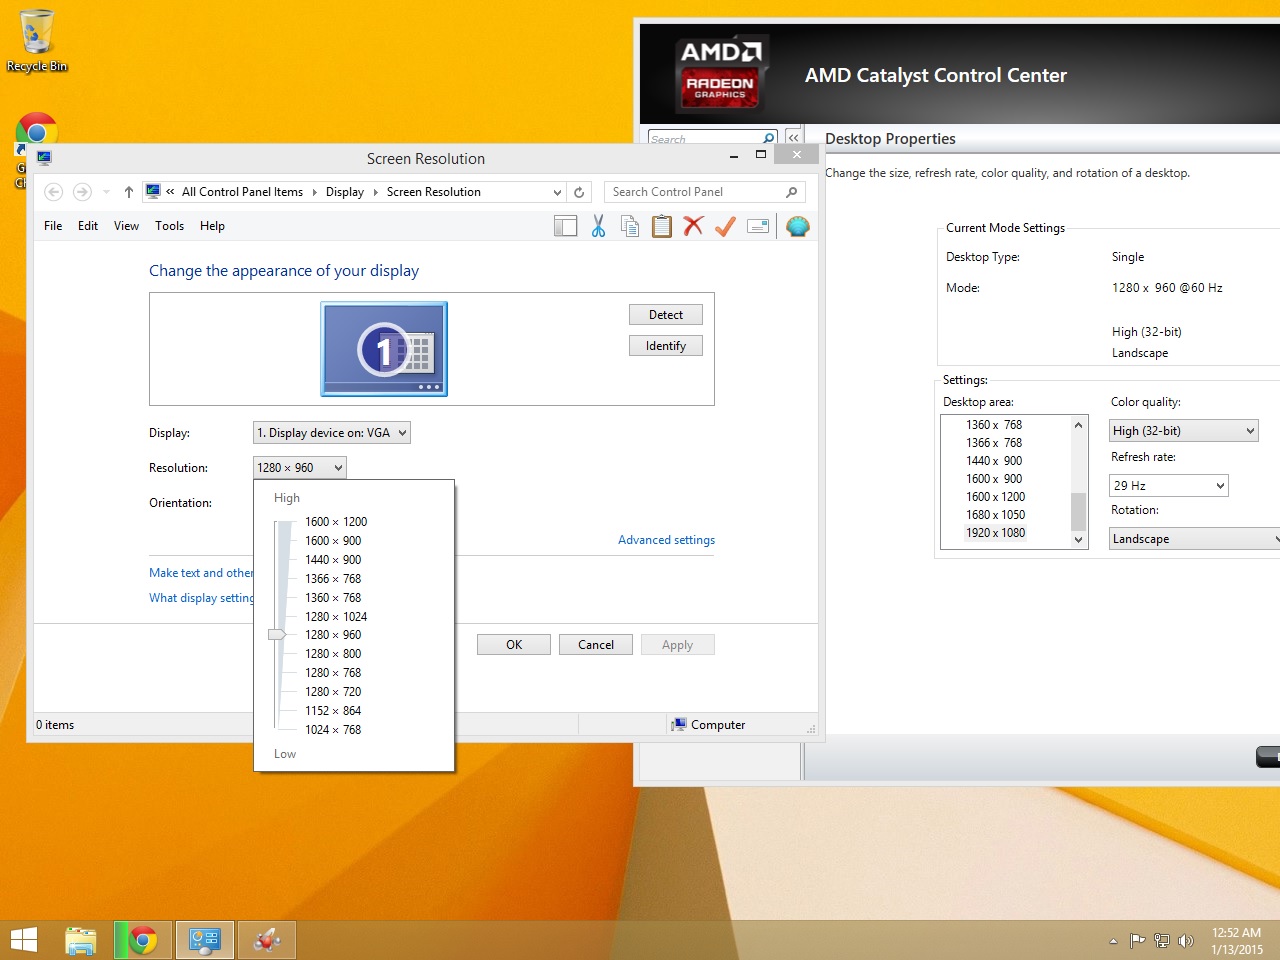Click the Detect button
1280x960 pixels.
pos(665,315)
